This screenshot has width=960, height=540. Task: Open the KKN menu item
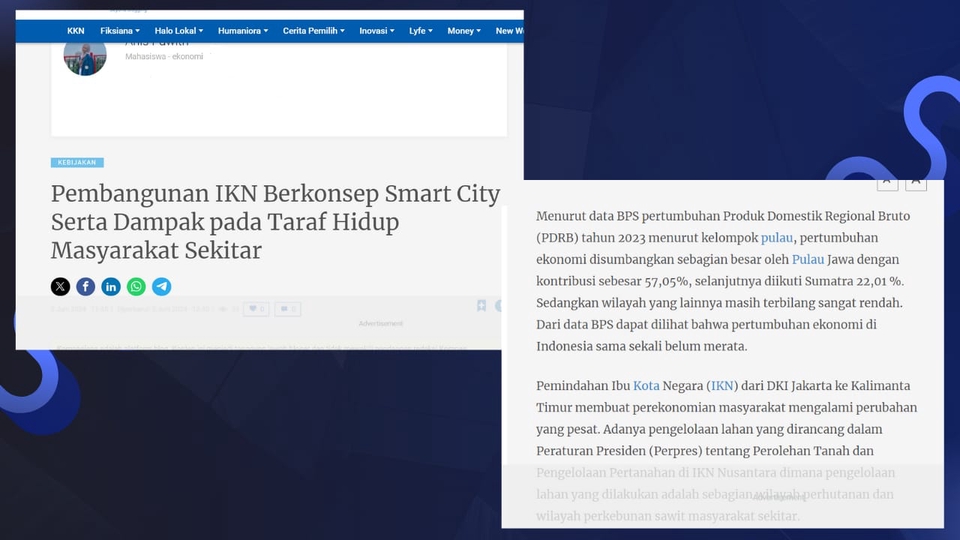point(76,31)
